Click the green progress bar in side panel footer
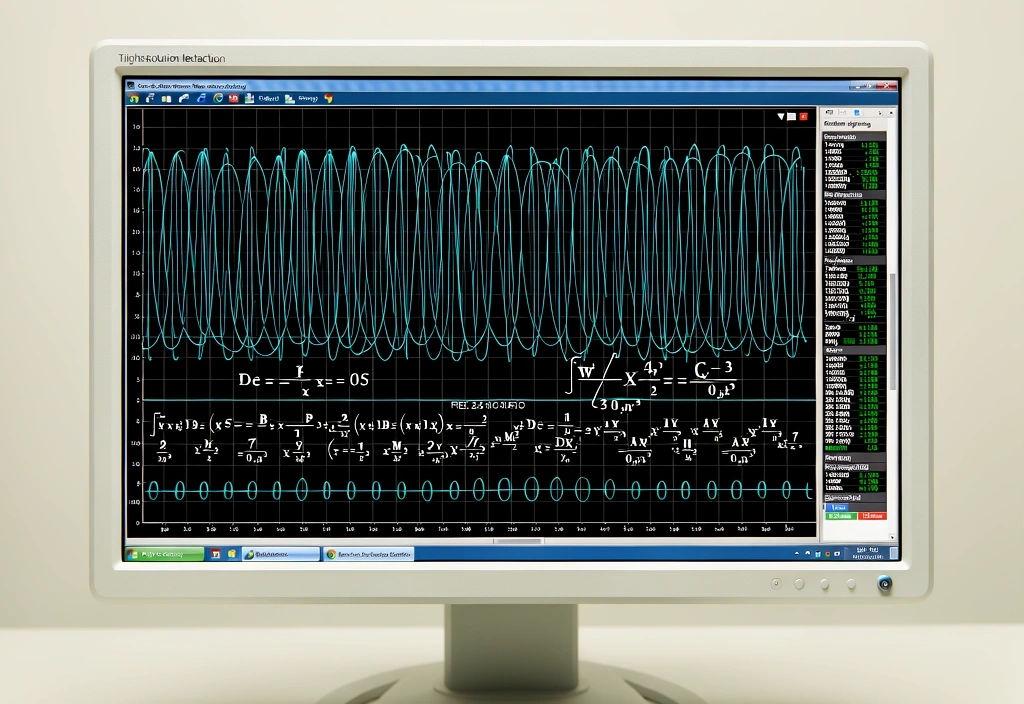 841,516
